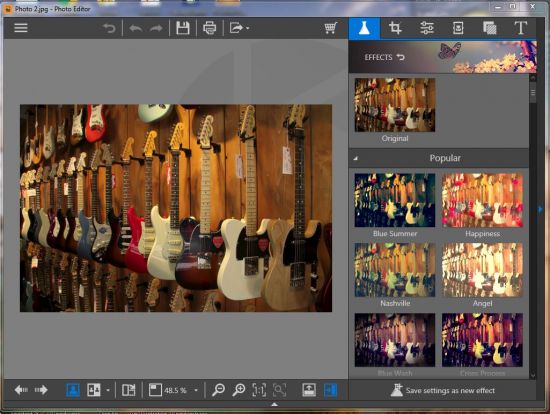The height and width of the screenshot is (414, 550).
Task: Click the 48.5 % zoom value
Action: click(x=175, y=390)
